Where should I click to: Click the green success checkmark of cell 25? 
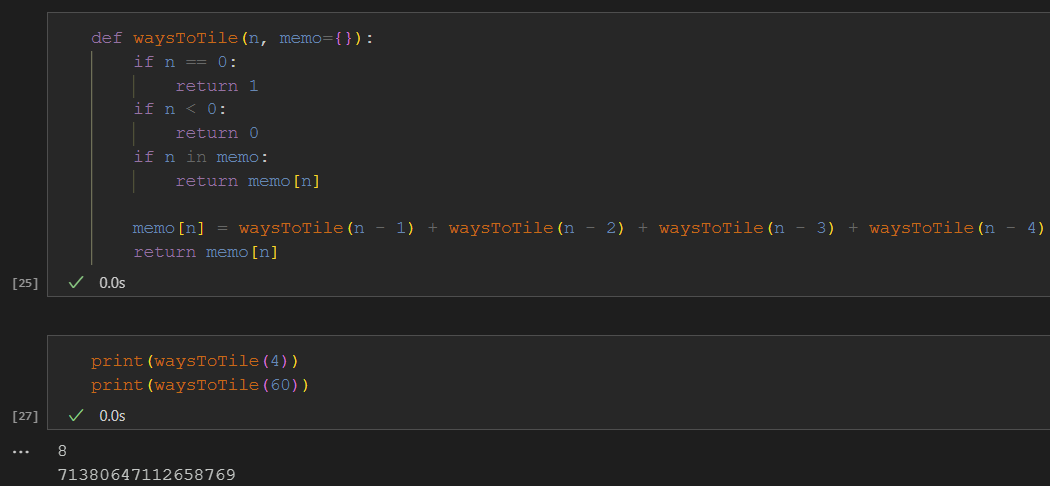(76, 282)
